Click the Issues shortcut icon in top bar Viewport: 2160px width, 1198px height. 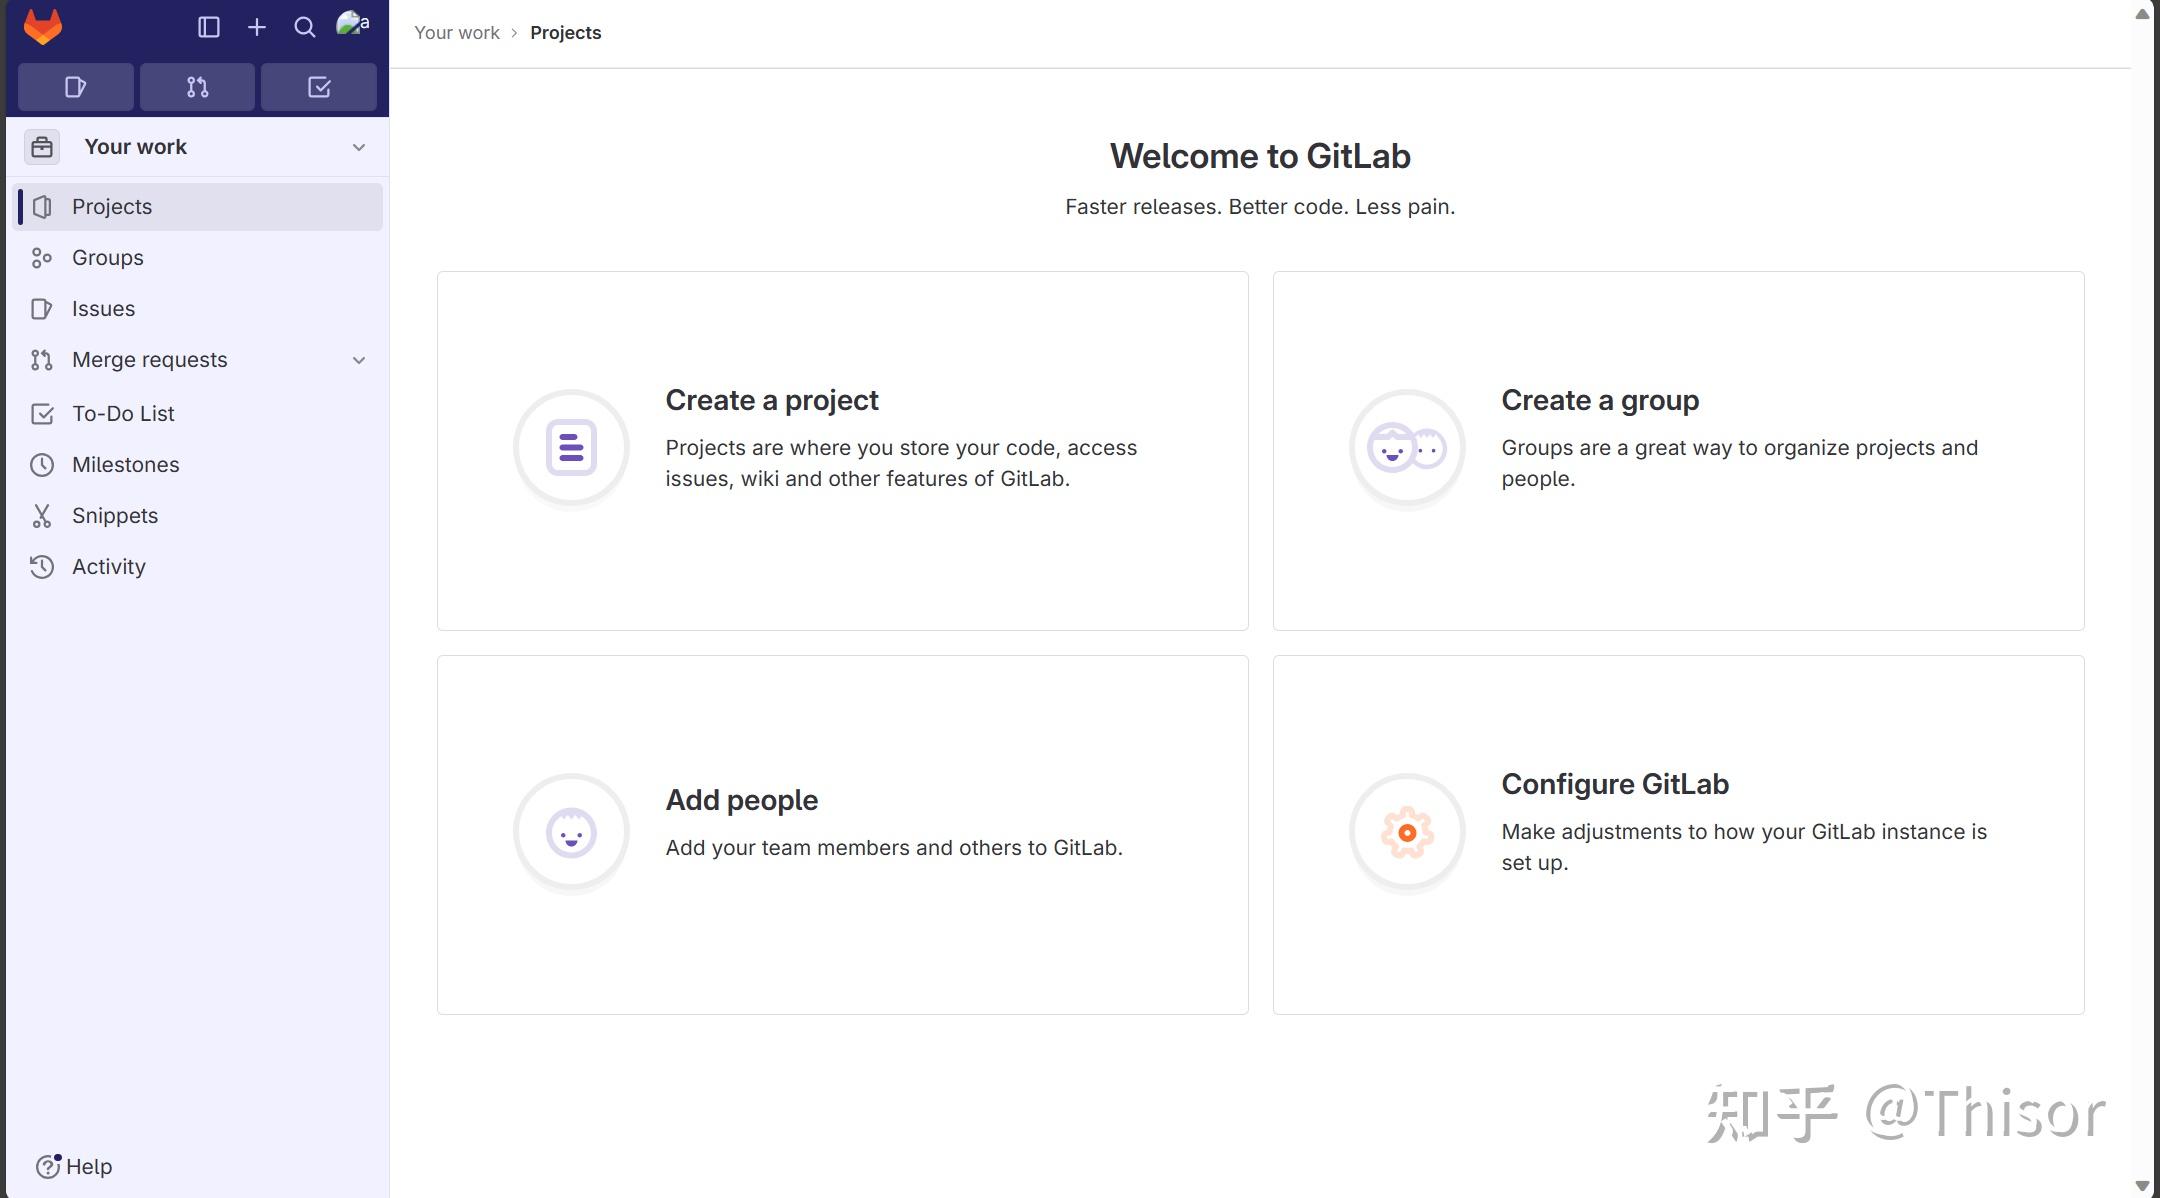pyautogui.click(x=75, y=87)
